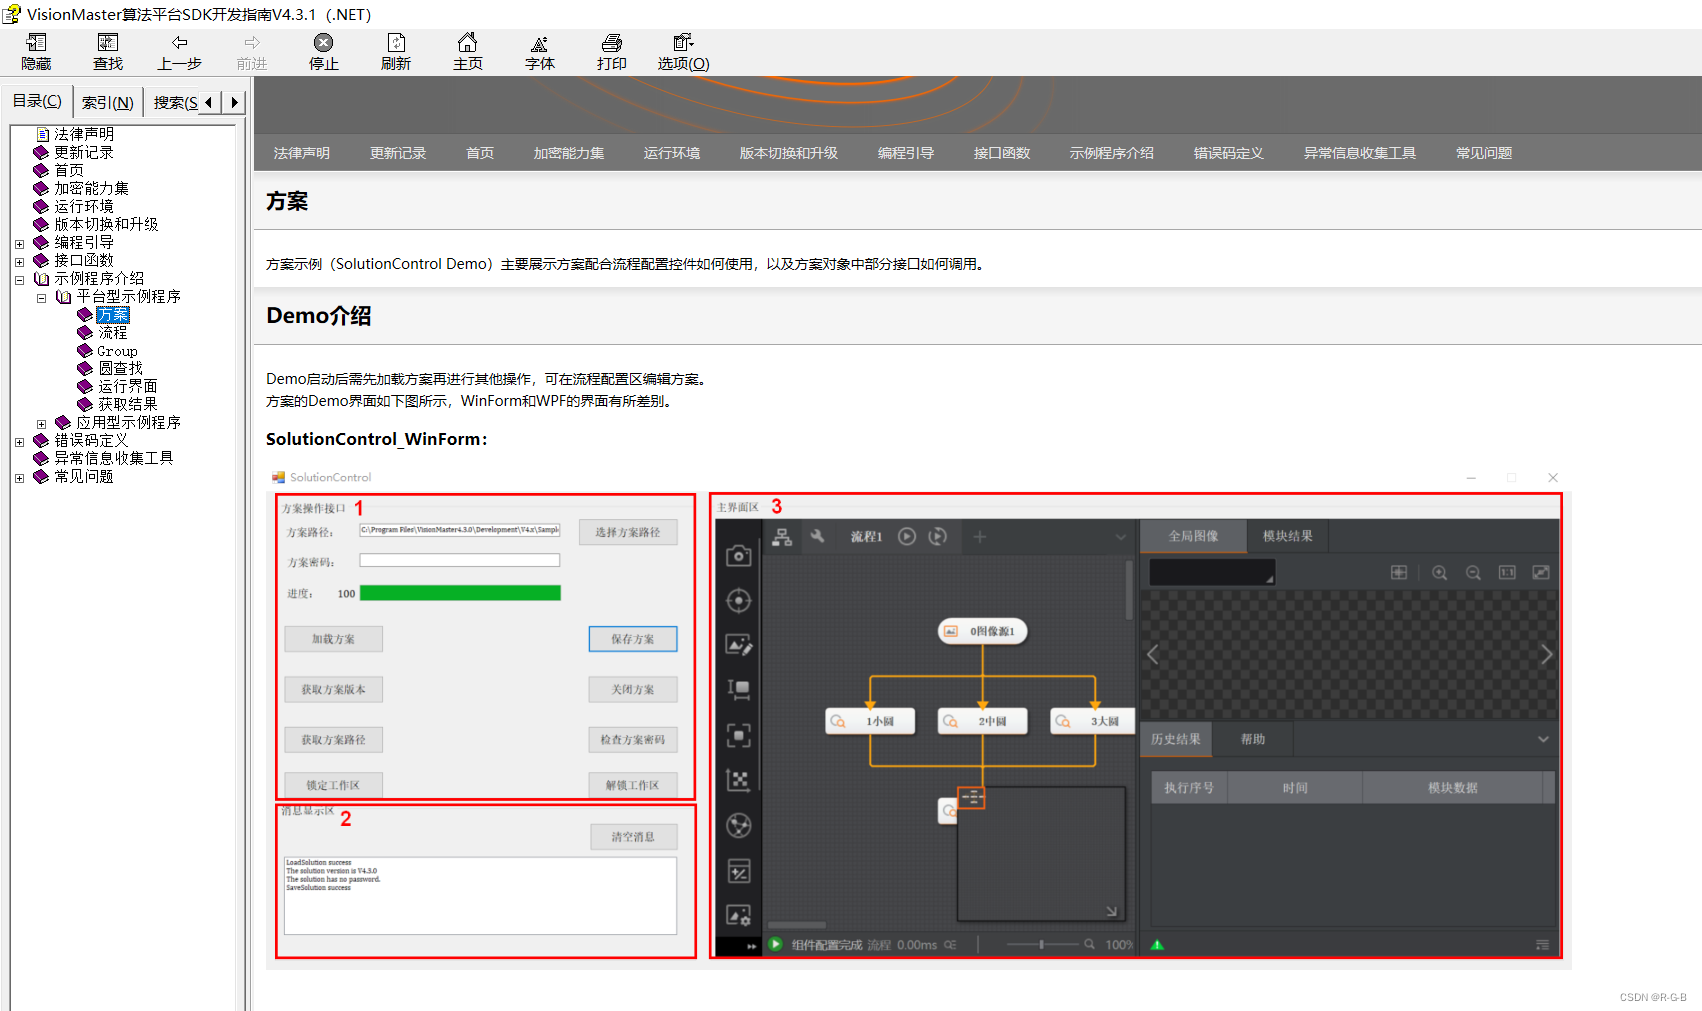Click the 刷新 refresh icon in help toolbar
This screenshot has width=1702, height=1011.
(x=396, y=50)
